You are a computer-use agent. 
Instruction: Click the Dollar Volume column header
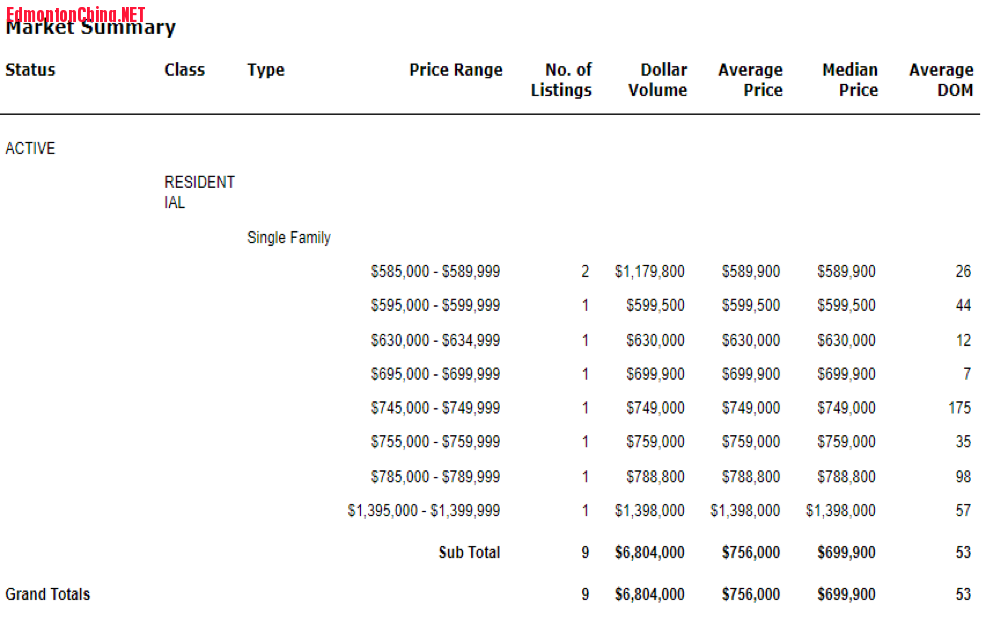click(x=658, y=80)
